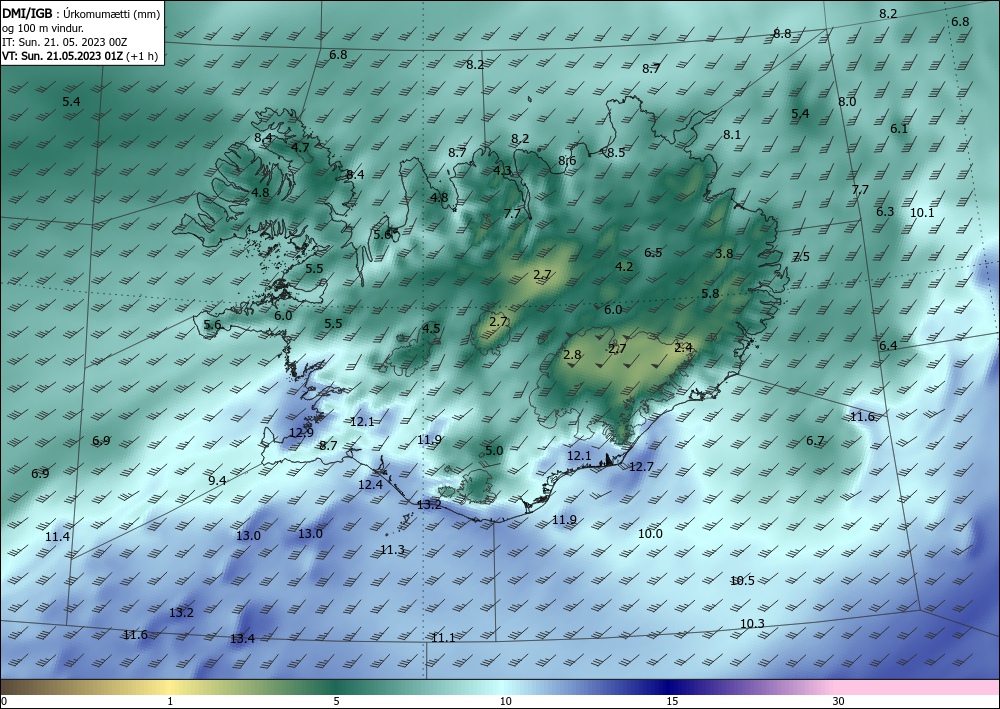Click the map value 6.4
Screen dimensions: 1000x709
[x=888, y=346]
